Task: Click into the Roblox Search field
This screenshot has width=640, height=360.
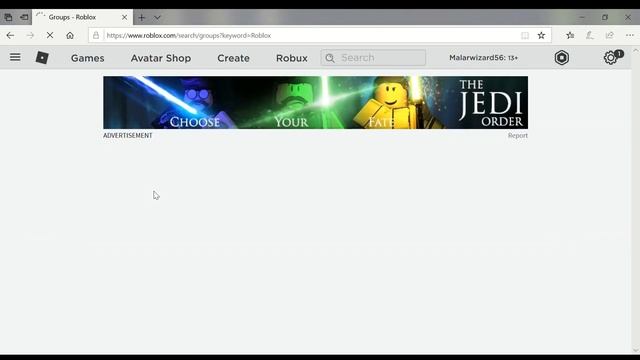Action: [373, 58]
